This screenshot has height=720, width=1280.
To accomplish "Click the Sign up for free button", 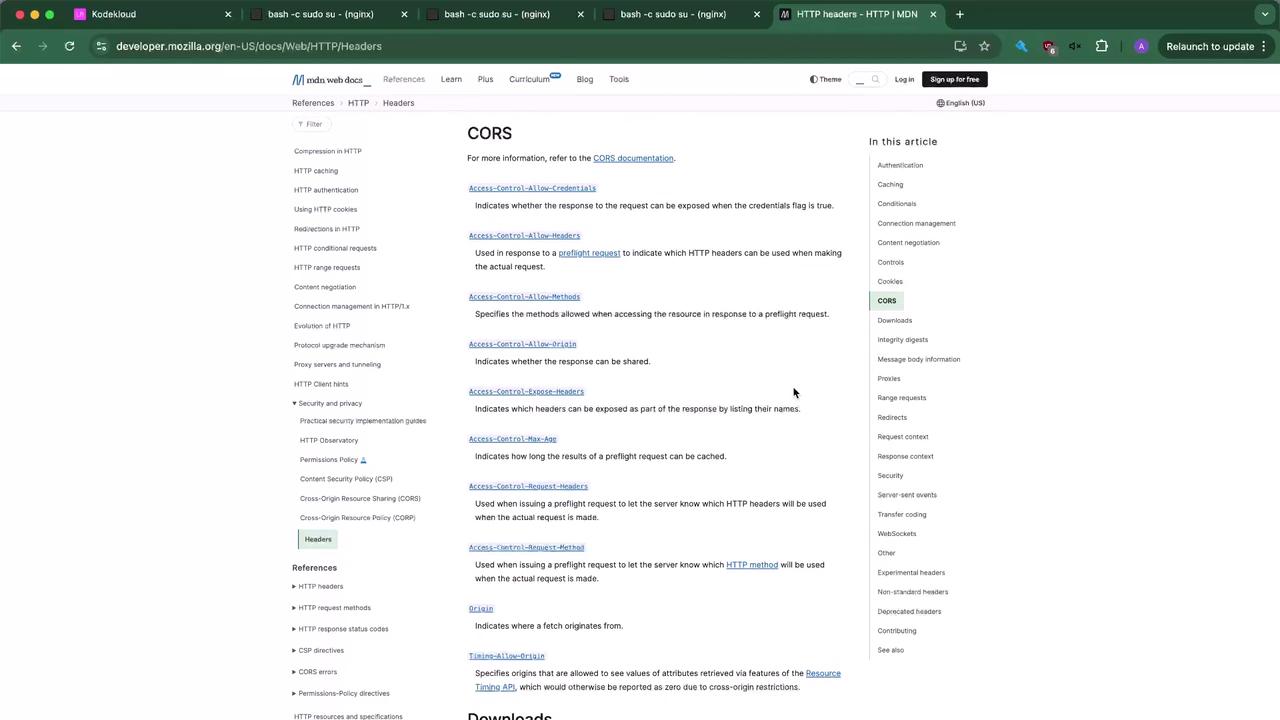I will 955,79.
